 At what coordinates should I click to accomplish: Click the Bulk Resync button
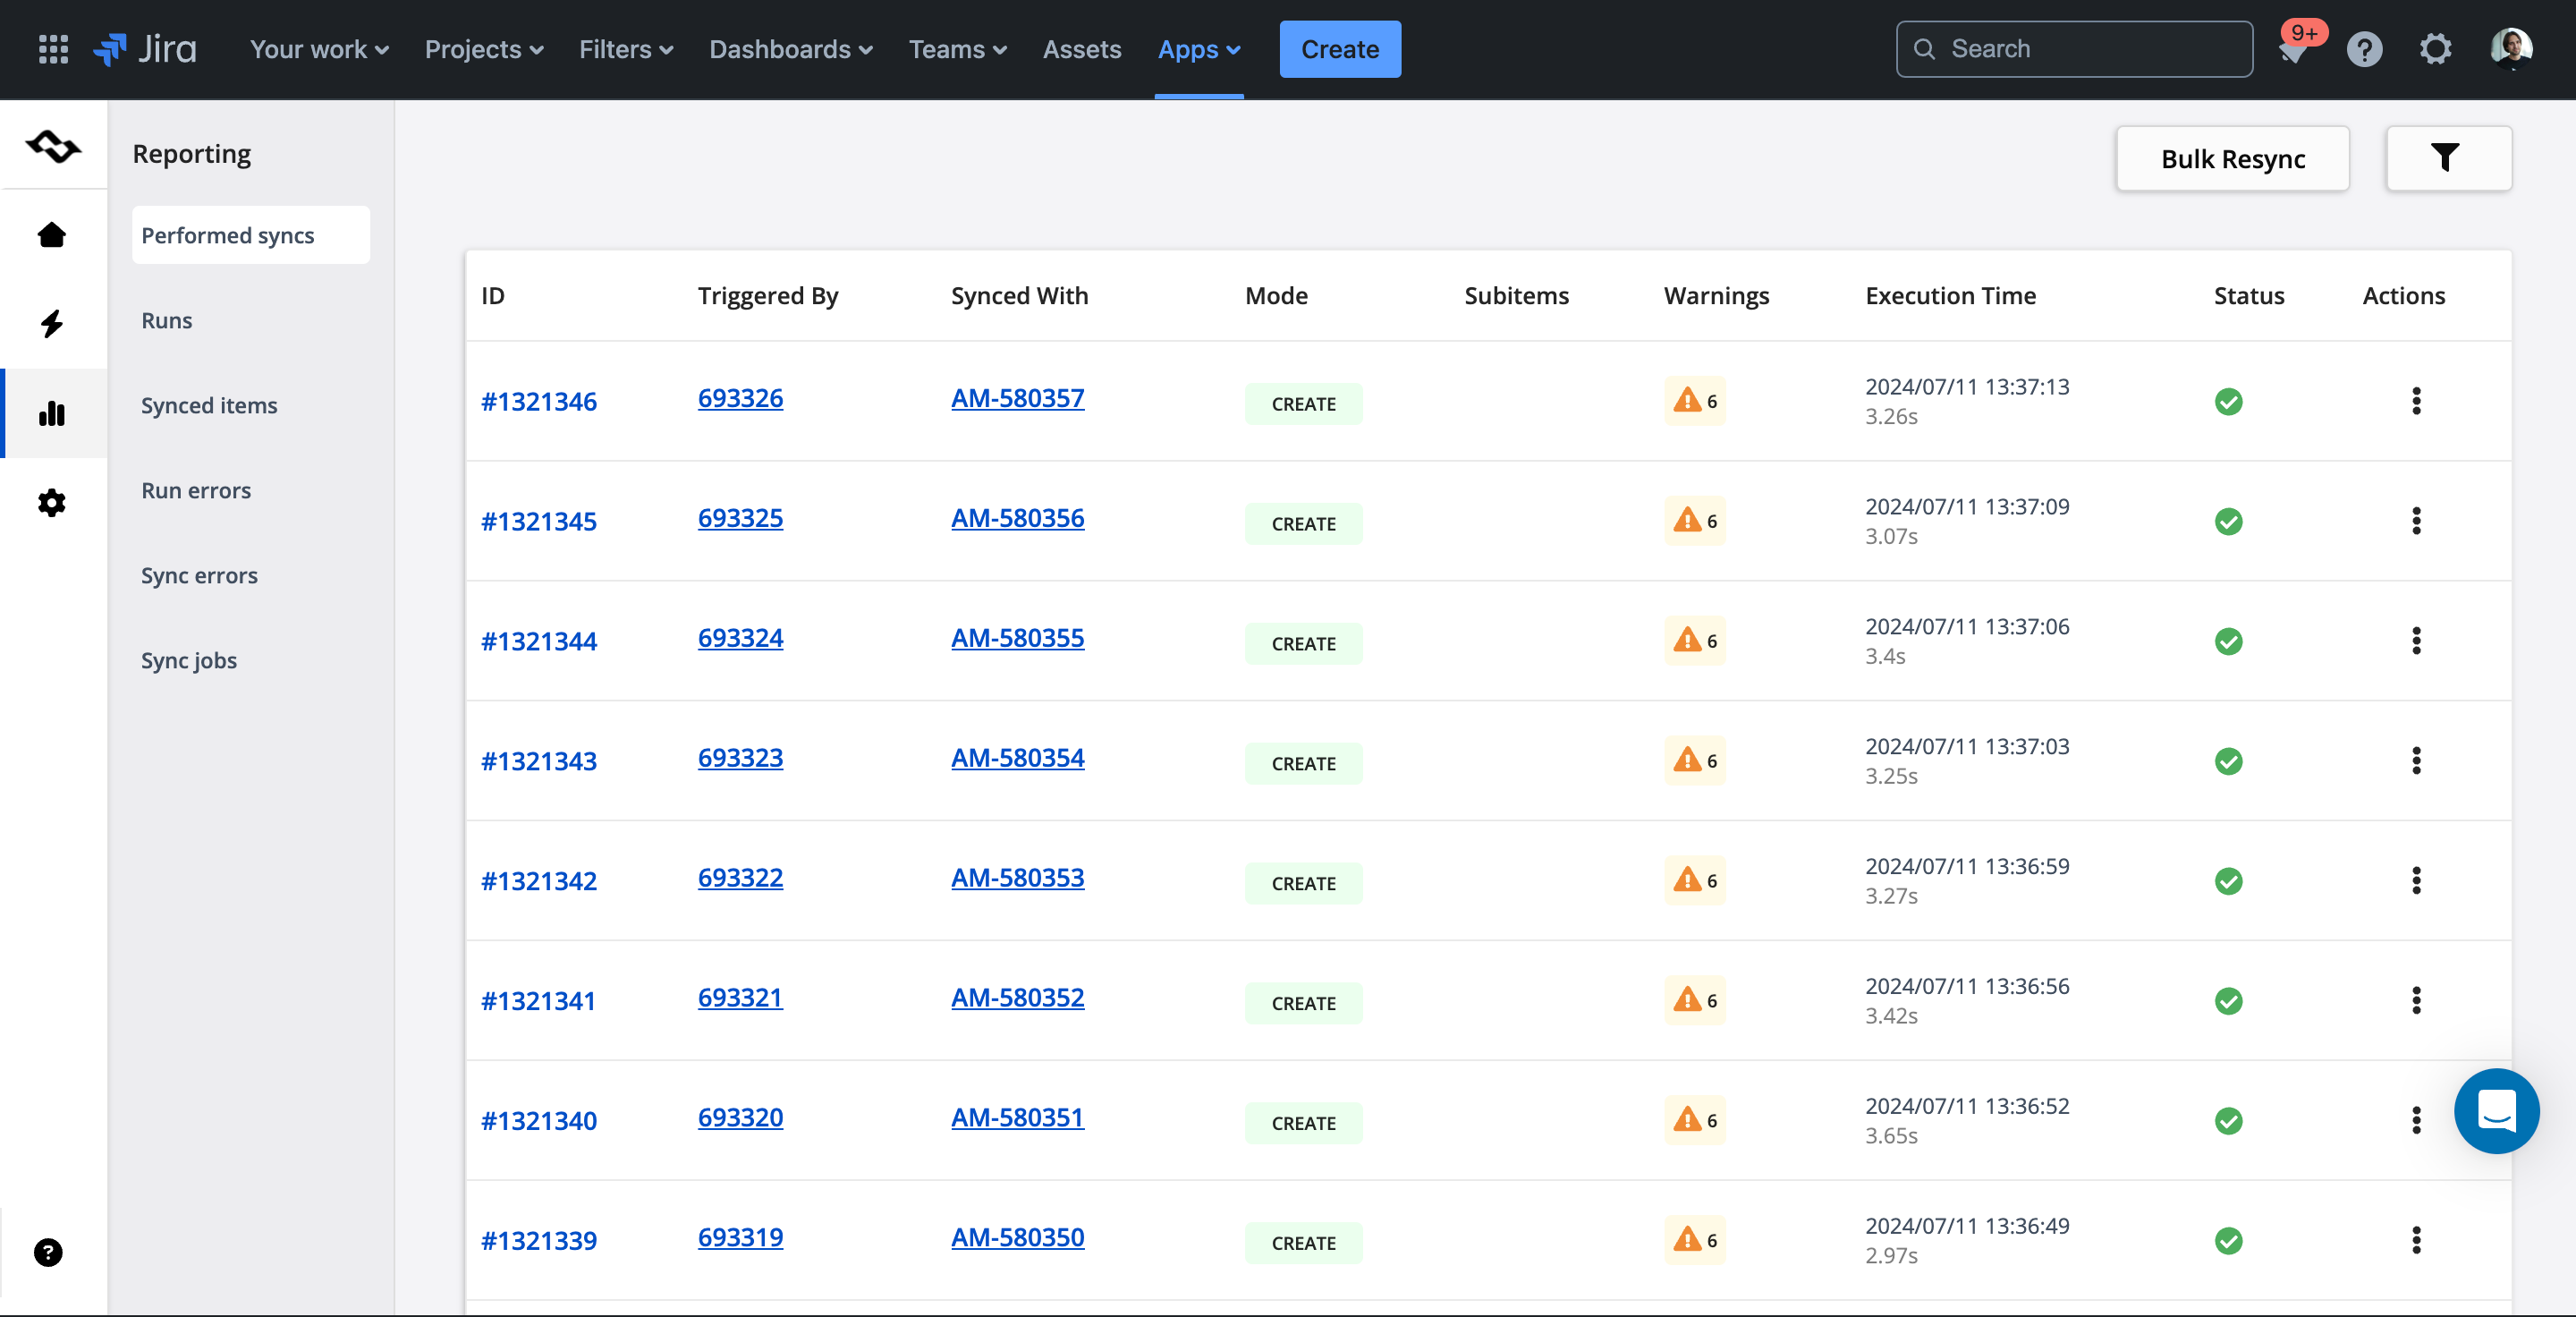[2232, 158]
